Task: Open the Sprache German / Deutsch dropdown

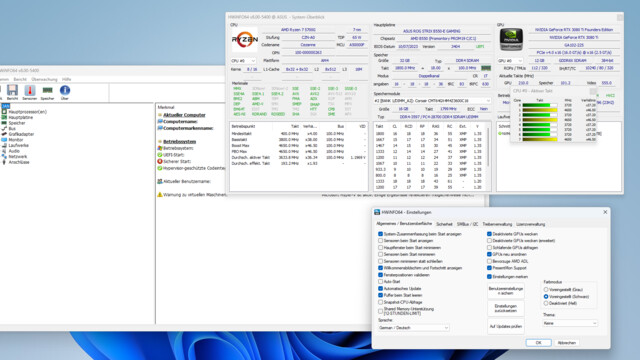Action: click(413, 328)
